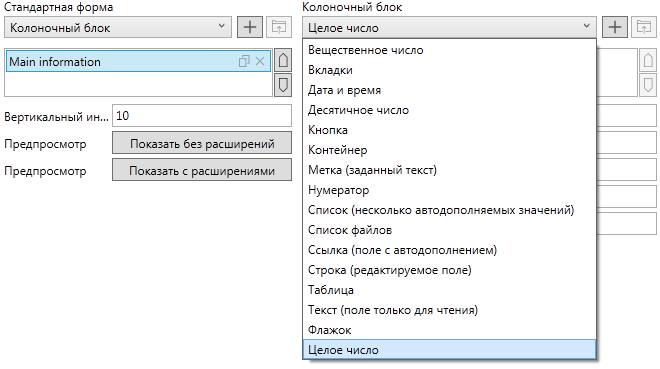
Task: Duplicate the Main information item
Action: click(x=244, y=61)
